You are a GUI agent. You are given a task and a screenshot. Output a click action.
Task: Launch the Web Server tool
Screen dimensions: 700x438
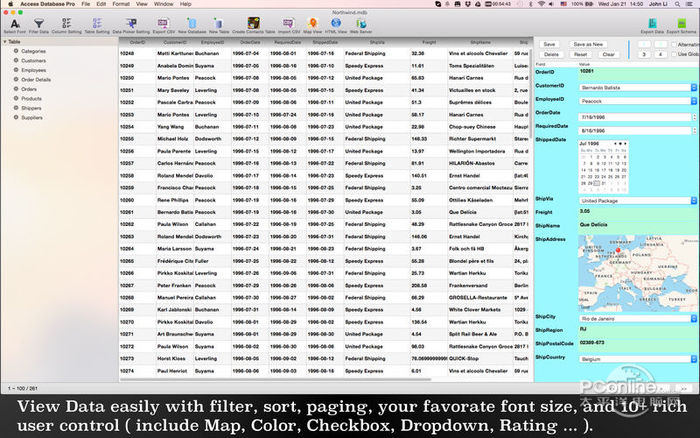tap(362, 24)
